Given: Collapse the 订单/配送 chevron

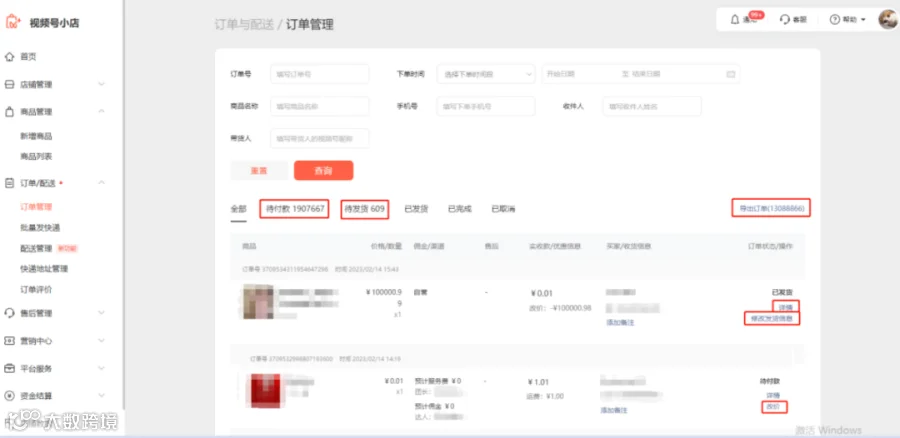Looking at the screenshot, I should (x=102, y=183).
